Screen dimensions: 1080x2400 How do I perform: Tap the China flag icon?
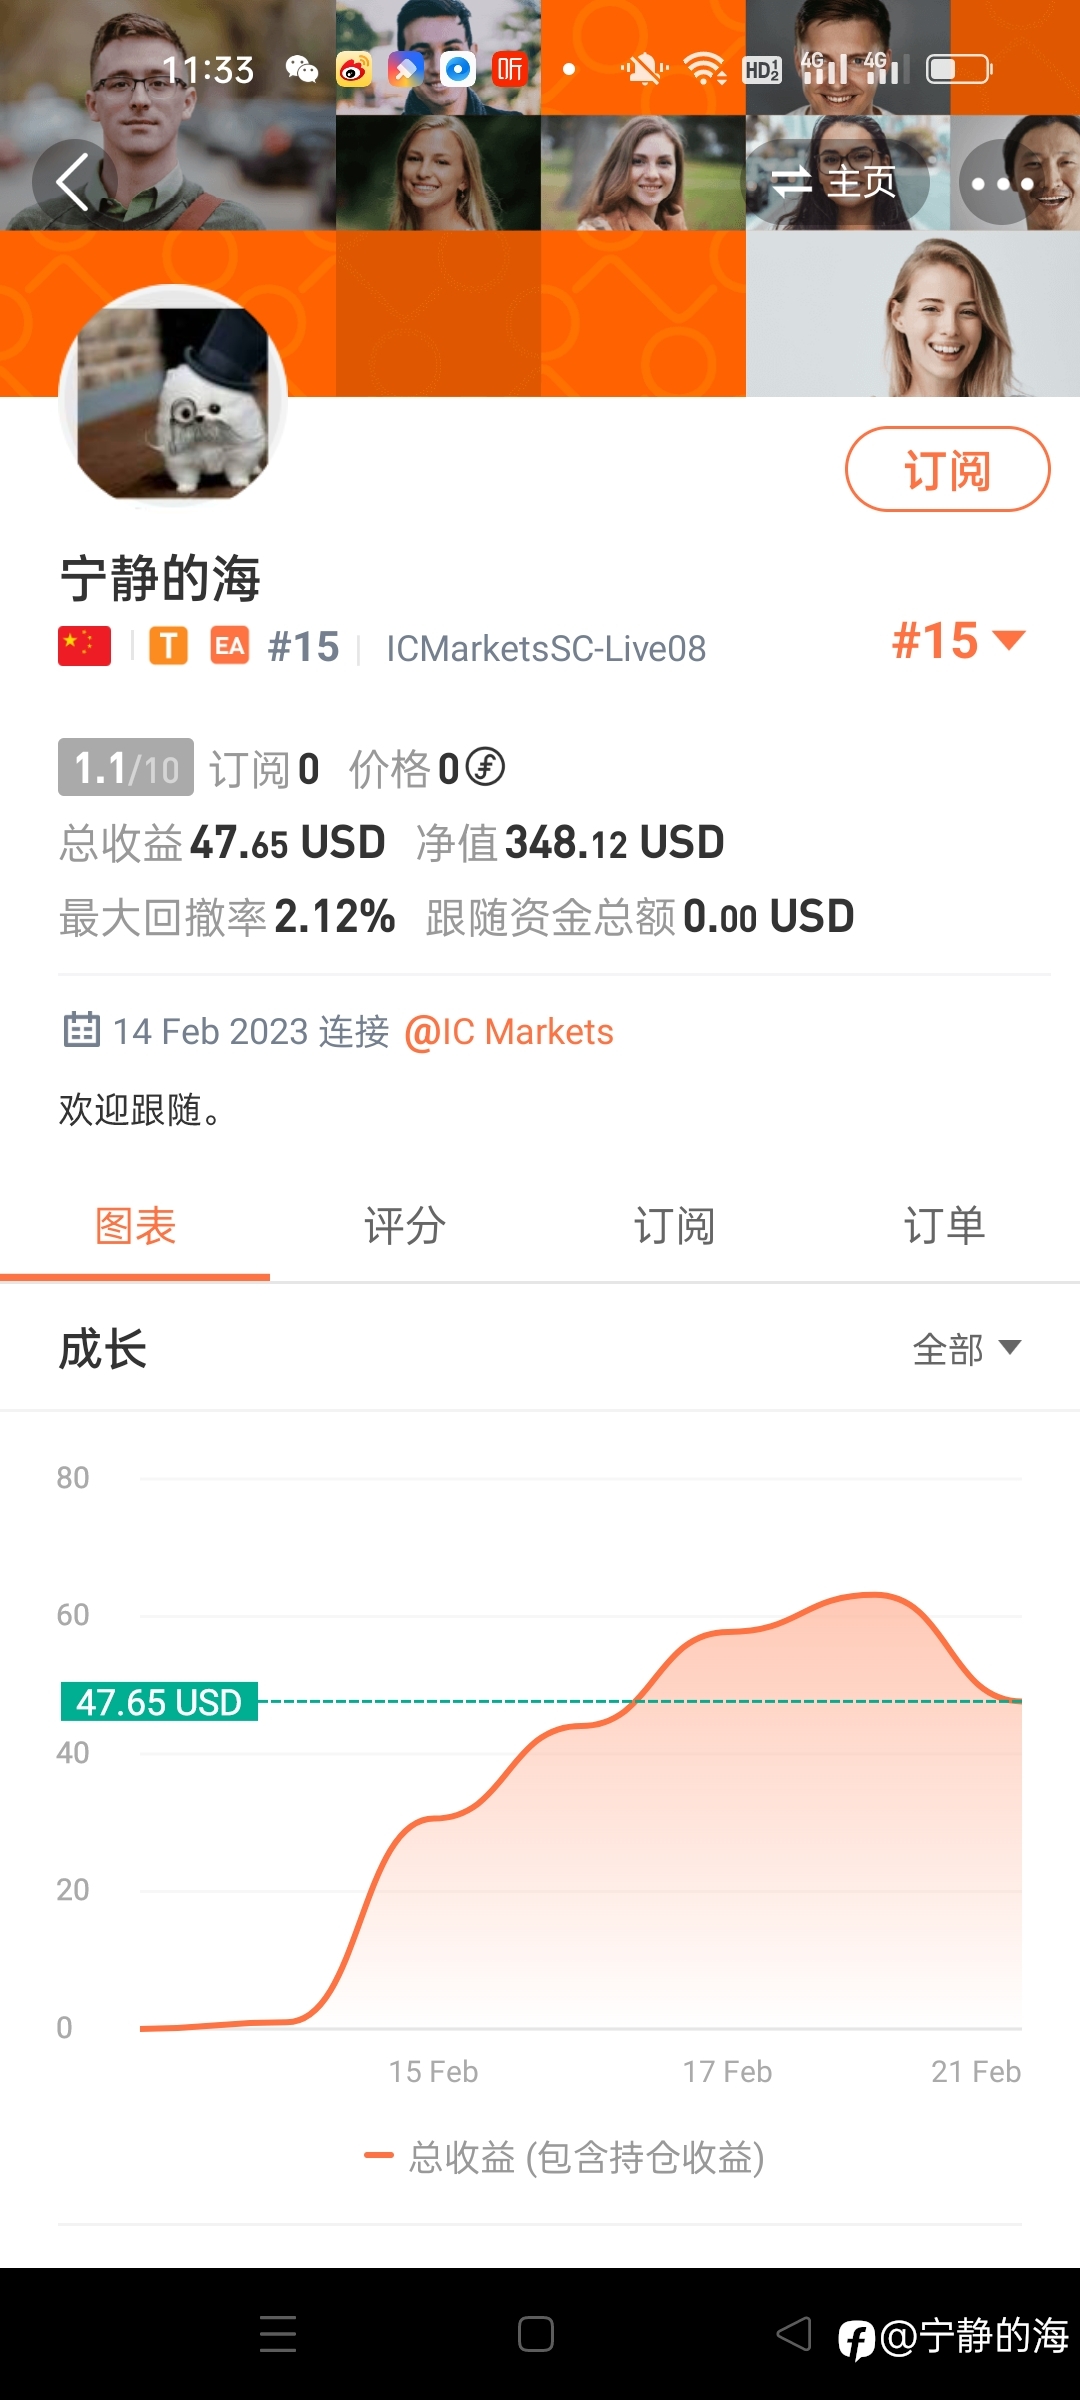pyautogui.click(x=85, y=646)
